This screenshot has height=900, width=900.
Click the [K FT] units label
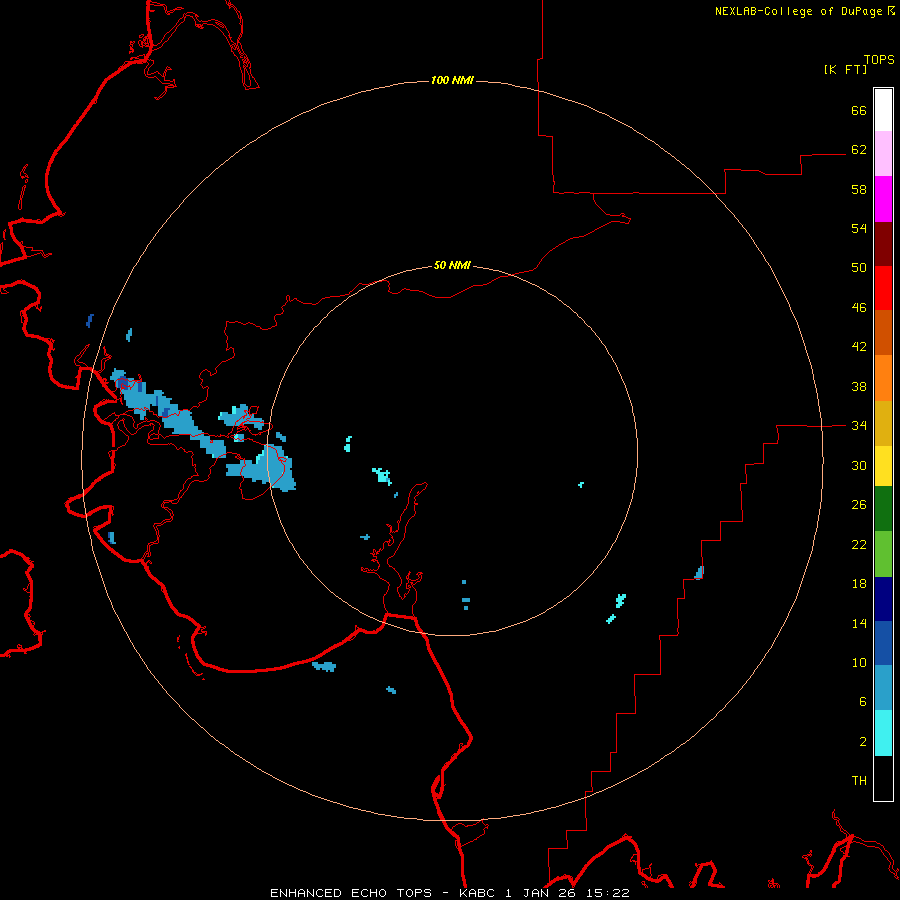coord(845,69)
